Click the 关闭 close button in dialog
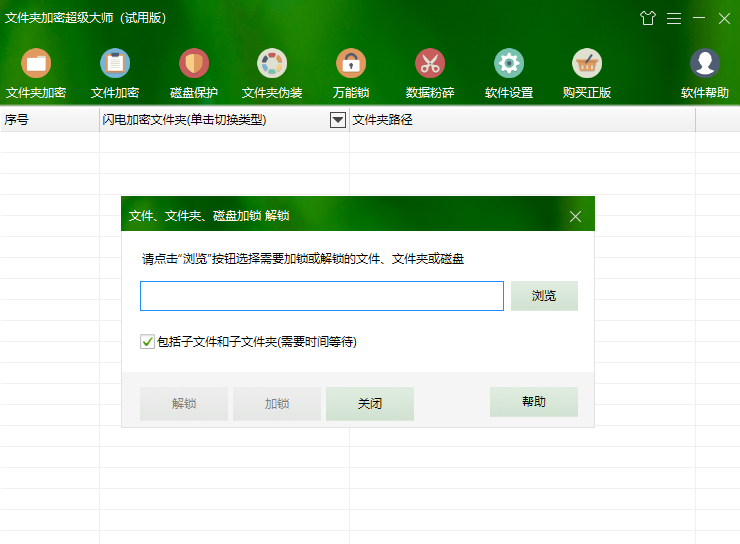Image resolution: width=740 pixels, height=544 pixels. pyautogui.click(x=370, y=404)
